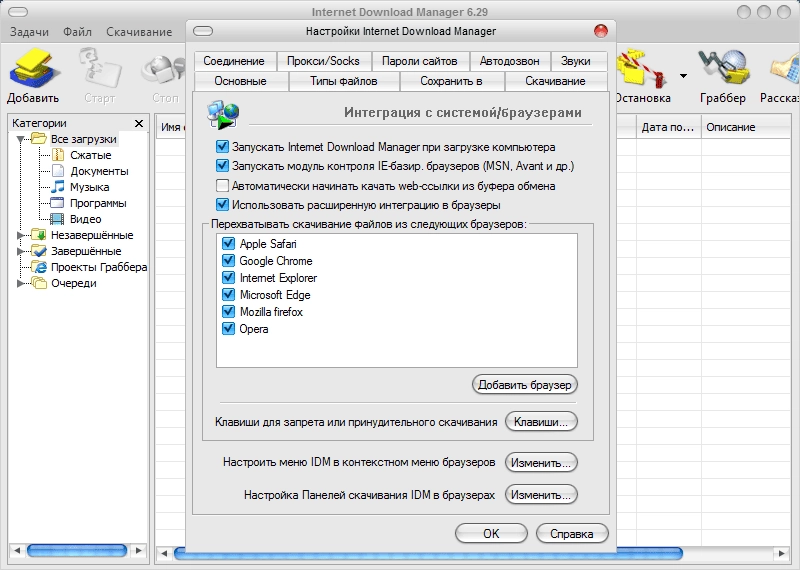800x570 pixels.
Task: Click the Дата по... column header
Action: pyautogui.click(x=668, y=128)
